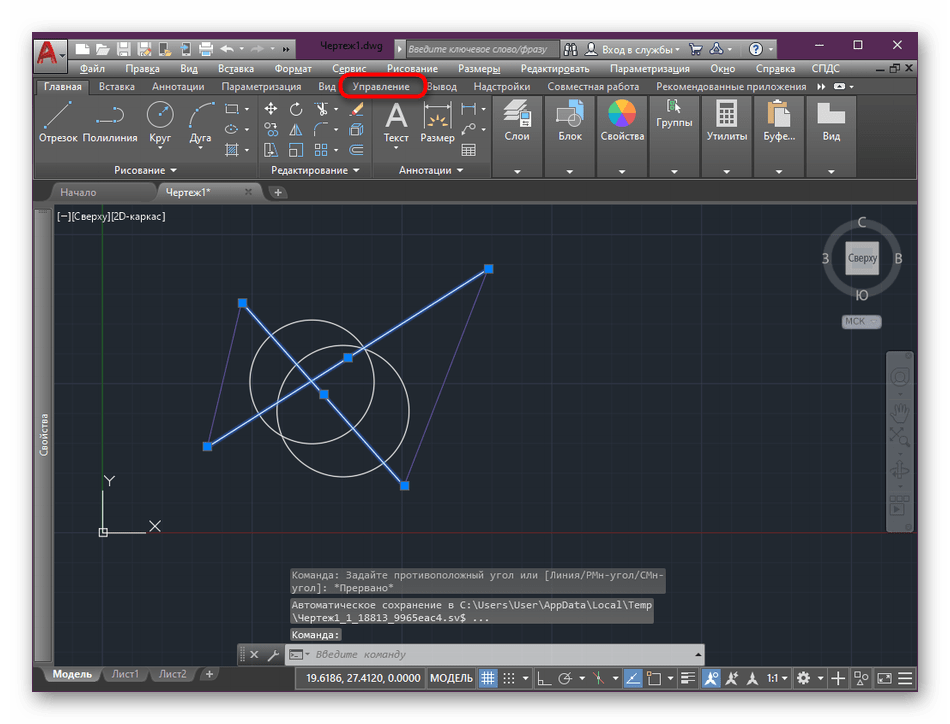The image size is (950, 724).
Task: Activate the Explode tool
Action: click(356, 129)
